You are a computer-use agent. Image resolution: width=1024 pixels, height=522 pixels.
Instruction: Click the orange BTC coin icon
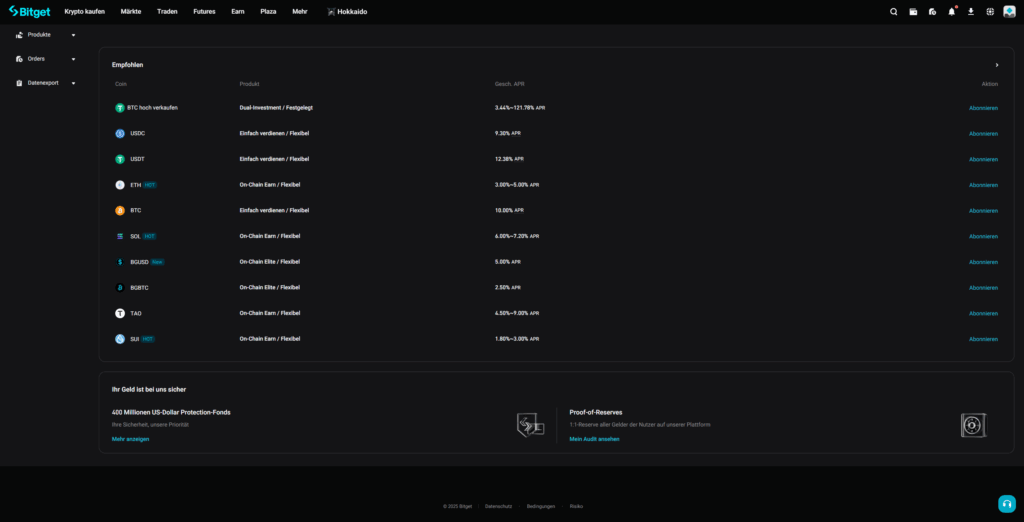pyautogui.click(x=120, y=210)
